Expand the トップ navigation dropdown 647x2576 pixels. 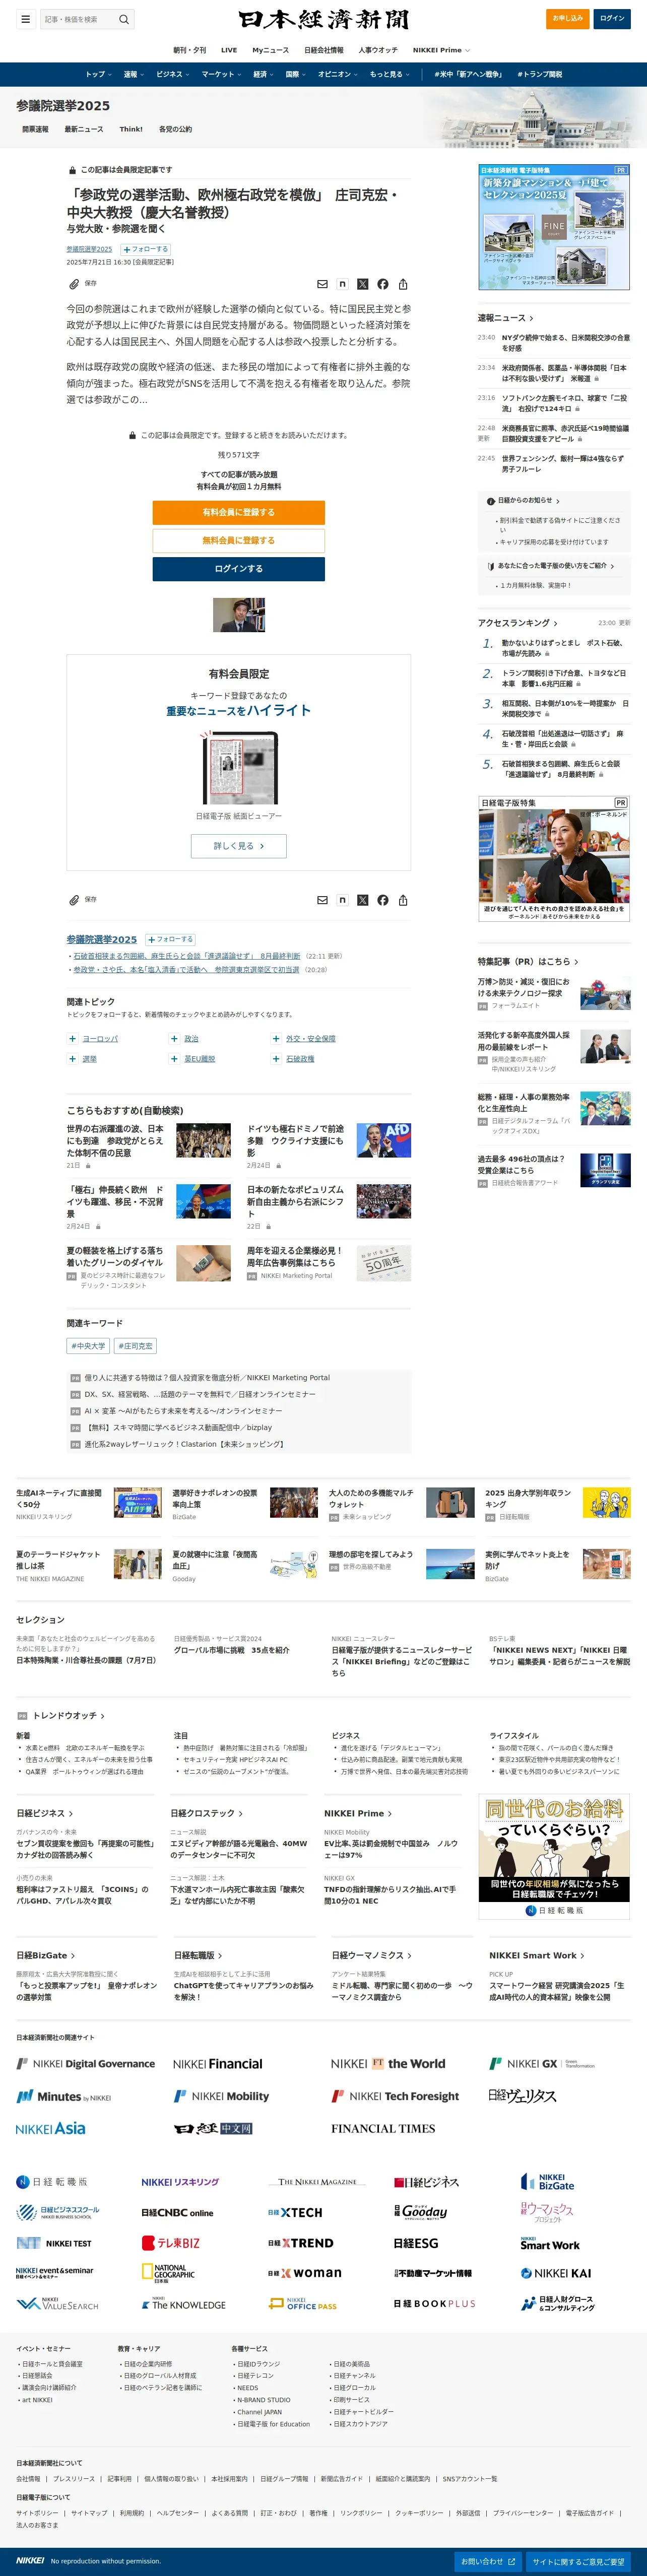pos(98,74)
